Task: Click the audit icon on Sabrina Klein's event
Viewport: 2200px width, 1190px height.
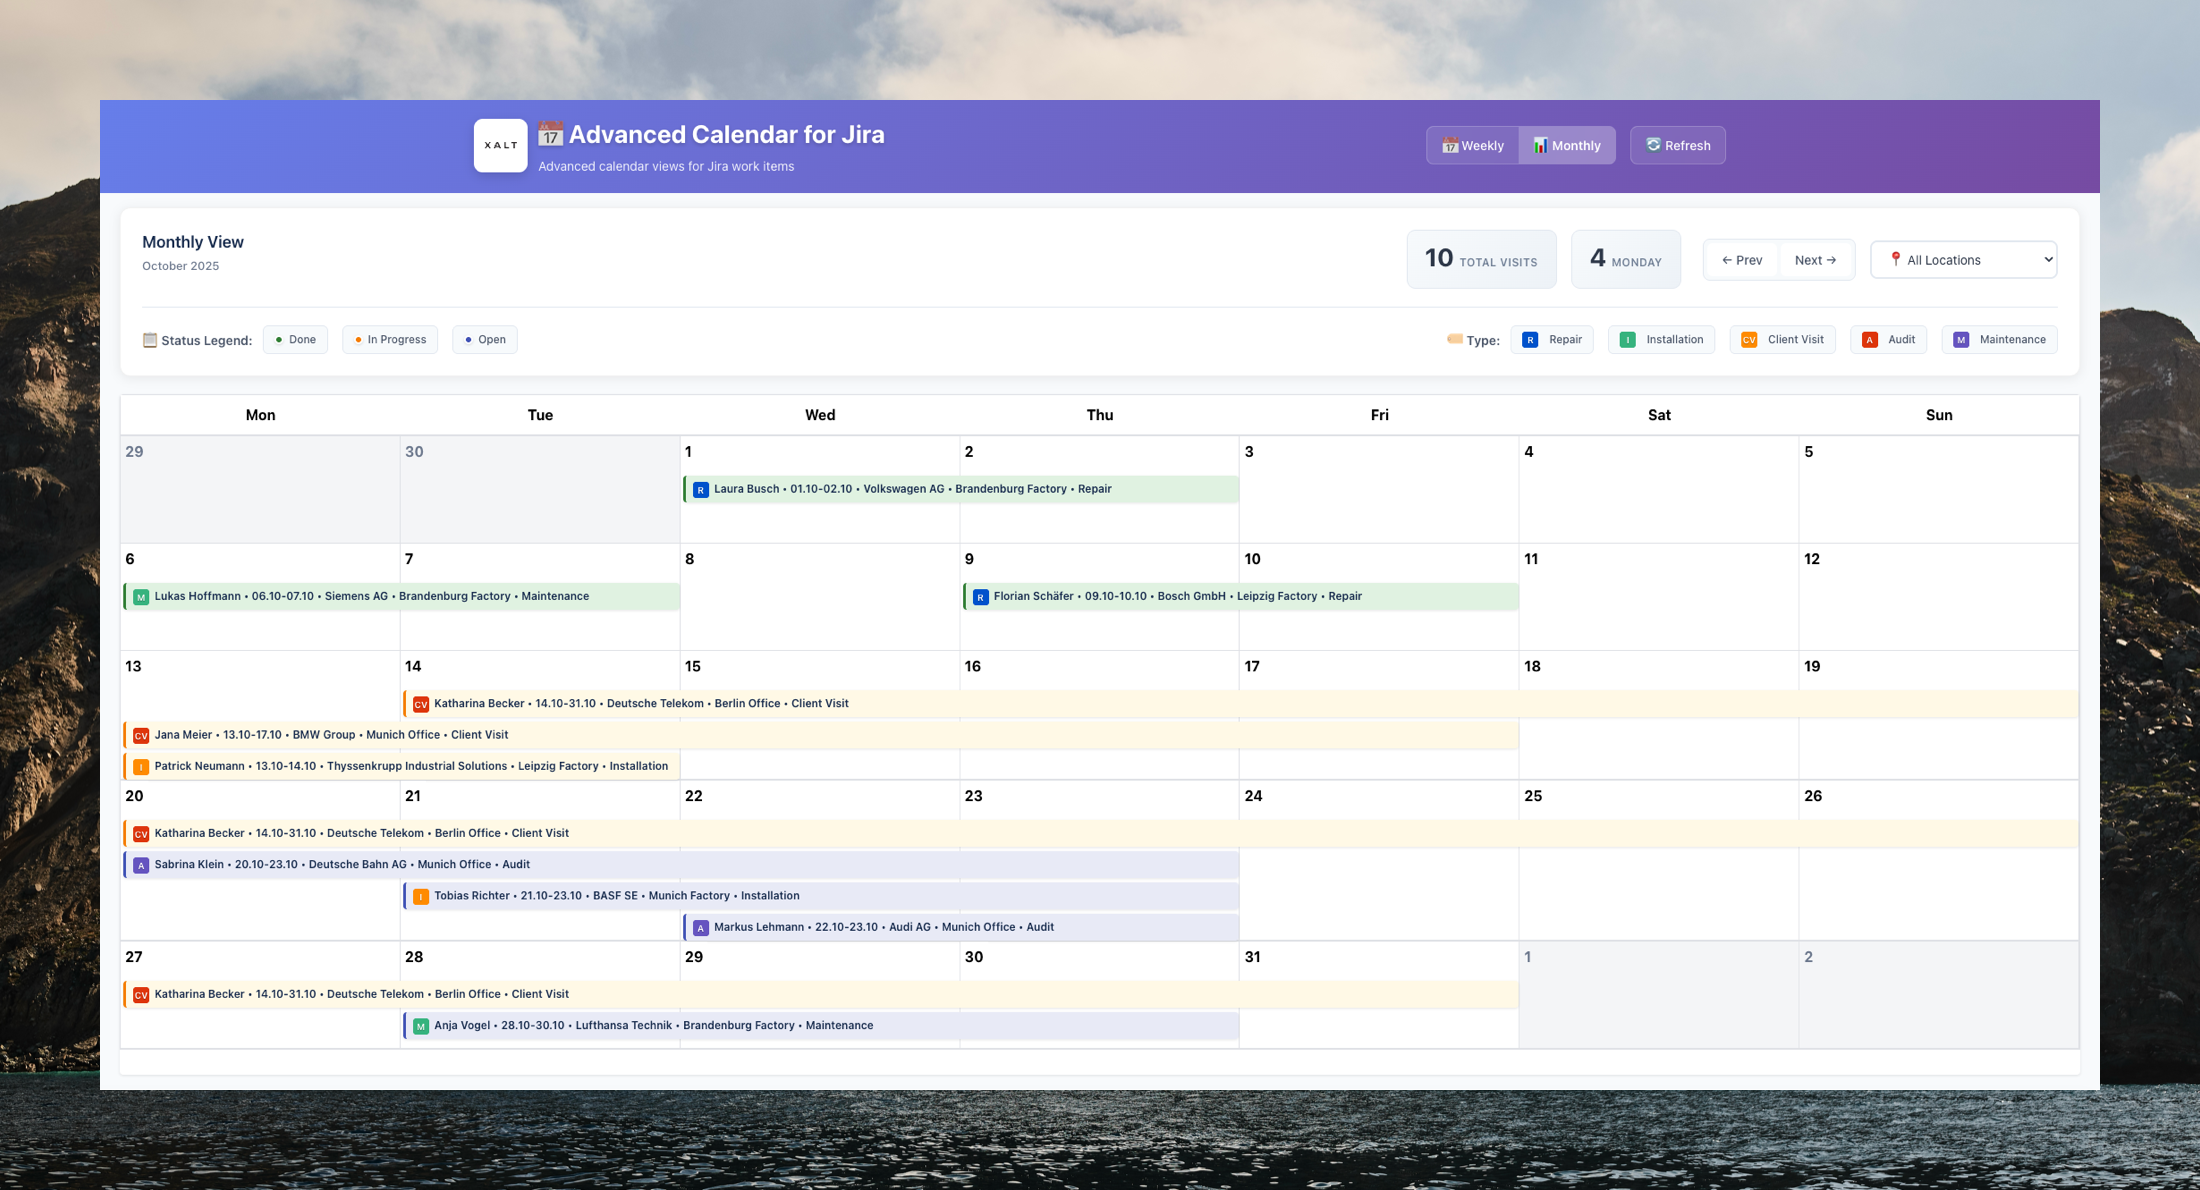Action: tap(141, 865)
